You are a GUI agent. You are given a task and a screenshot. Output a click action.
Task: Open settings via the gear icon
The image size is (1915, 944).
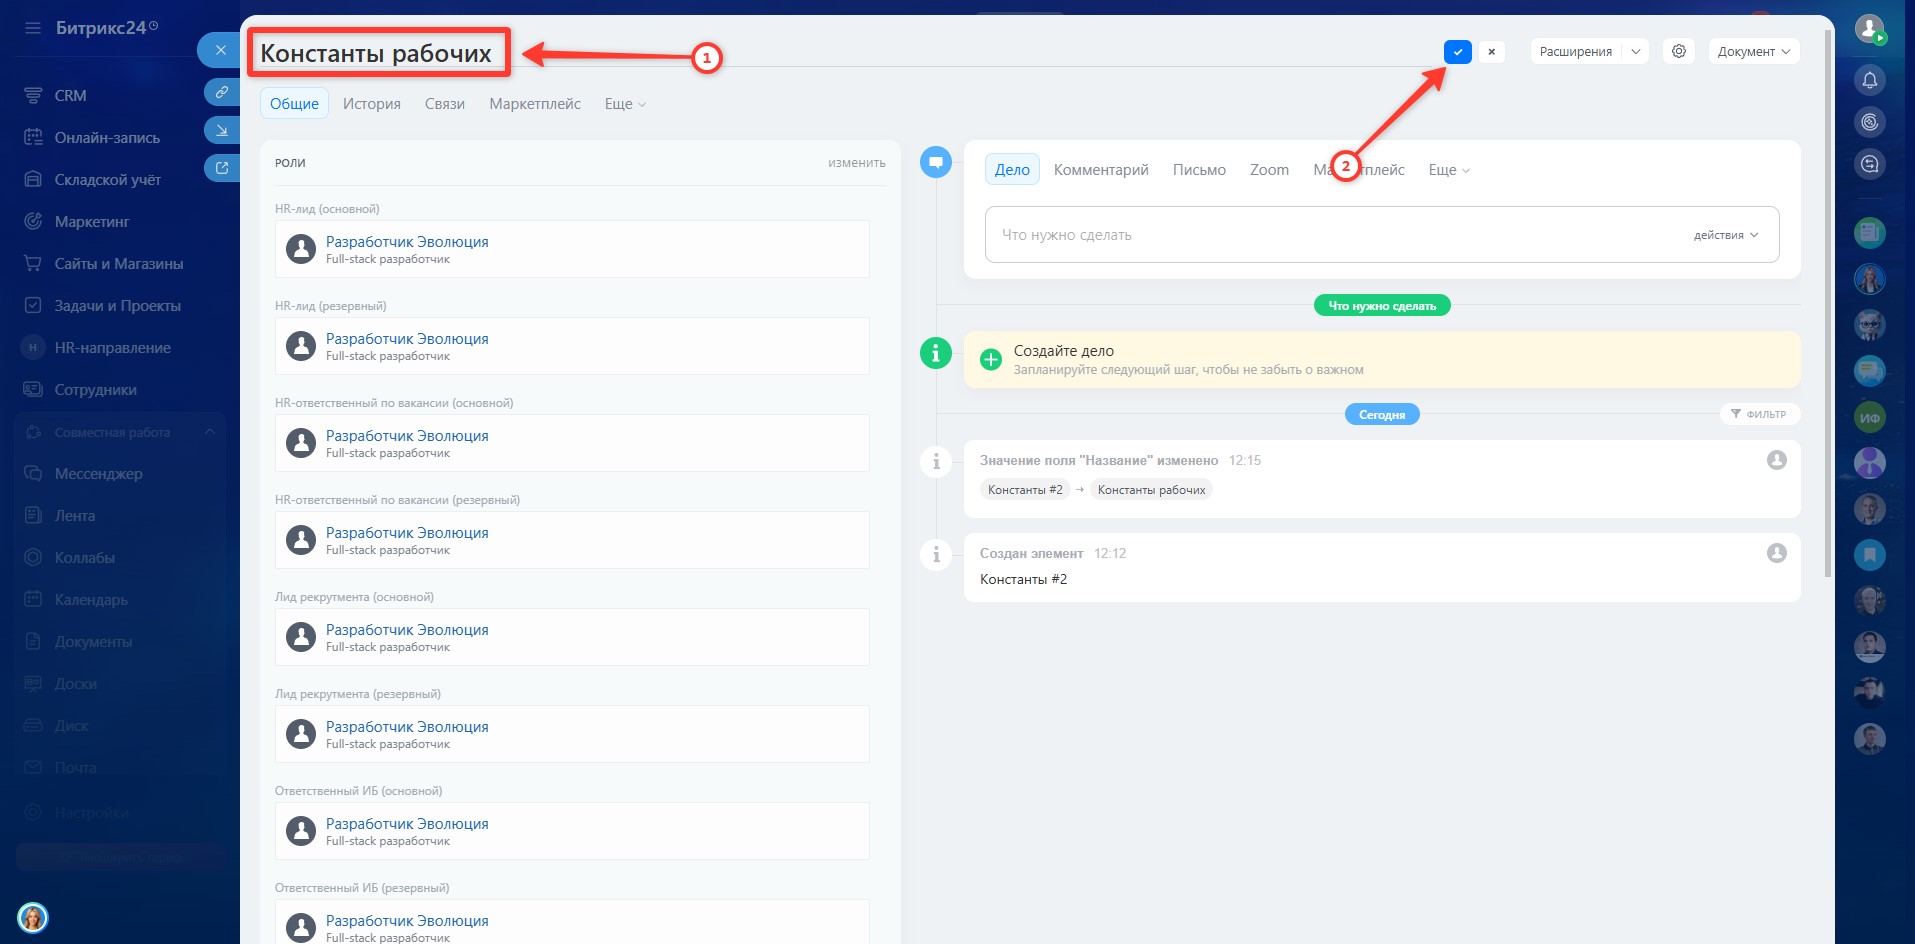pos(1679,51)
